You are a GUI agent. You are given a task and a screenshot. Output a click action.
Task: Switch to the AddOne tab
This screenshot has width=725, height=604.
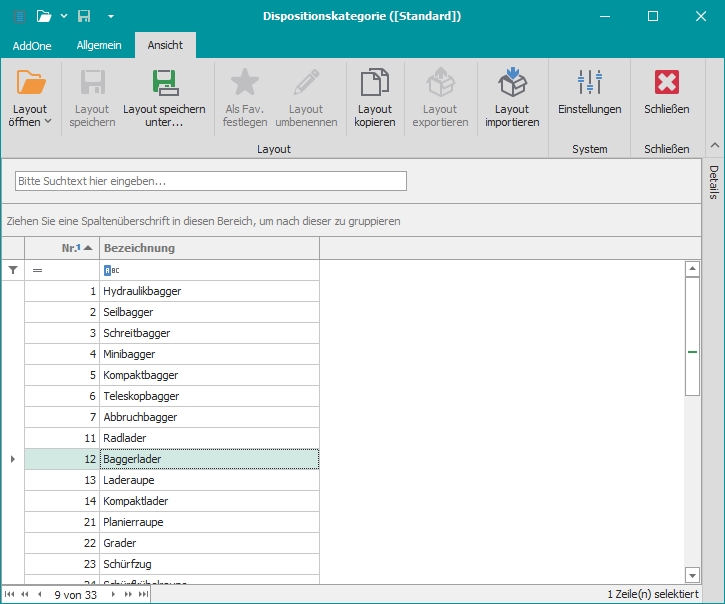click(31, 45)
